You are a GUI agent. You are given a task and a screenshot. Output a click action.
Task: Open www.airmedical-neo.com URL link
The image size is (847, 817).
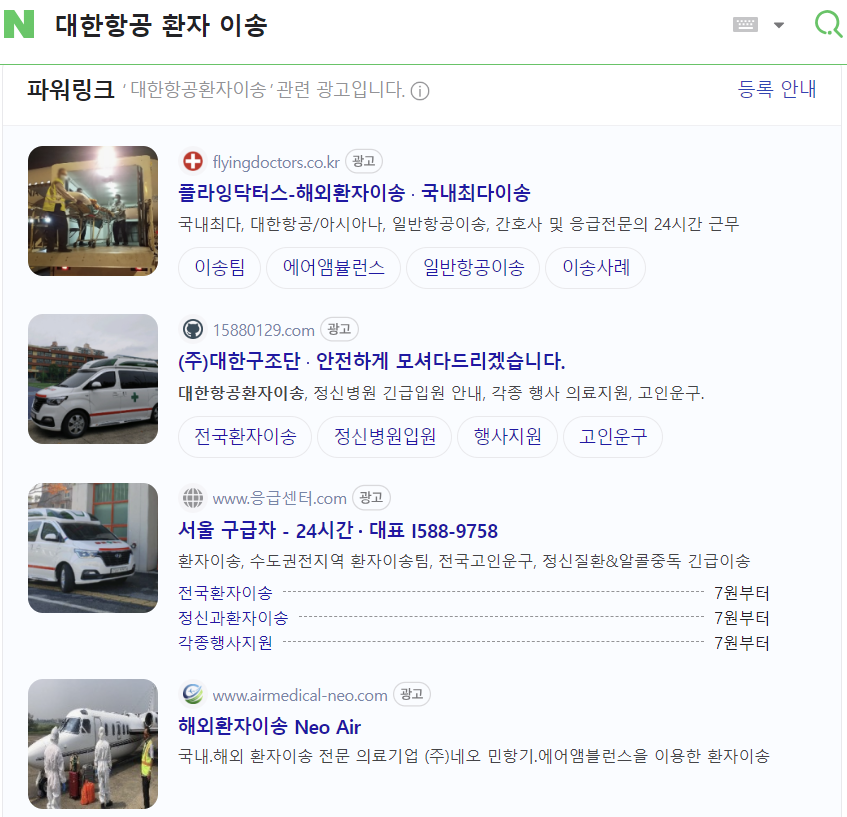click(300, 695)
